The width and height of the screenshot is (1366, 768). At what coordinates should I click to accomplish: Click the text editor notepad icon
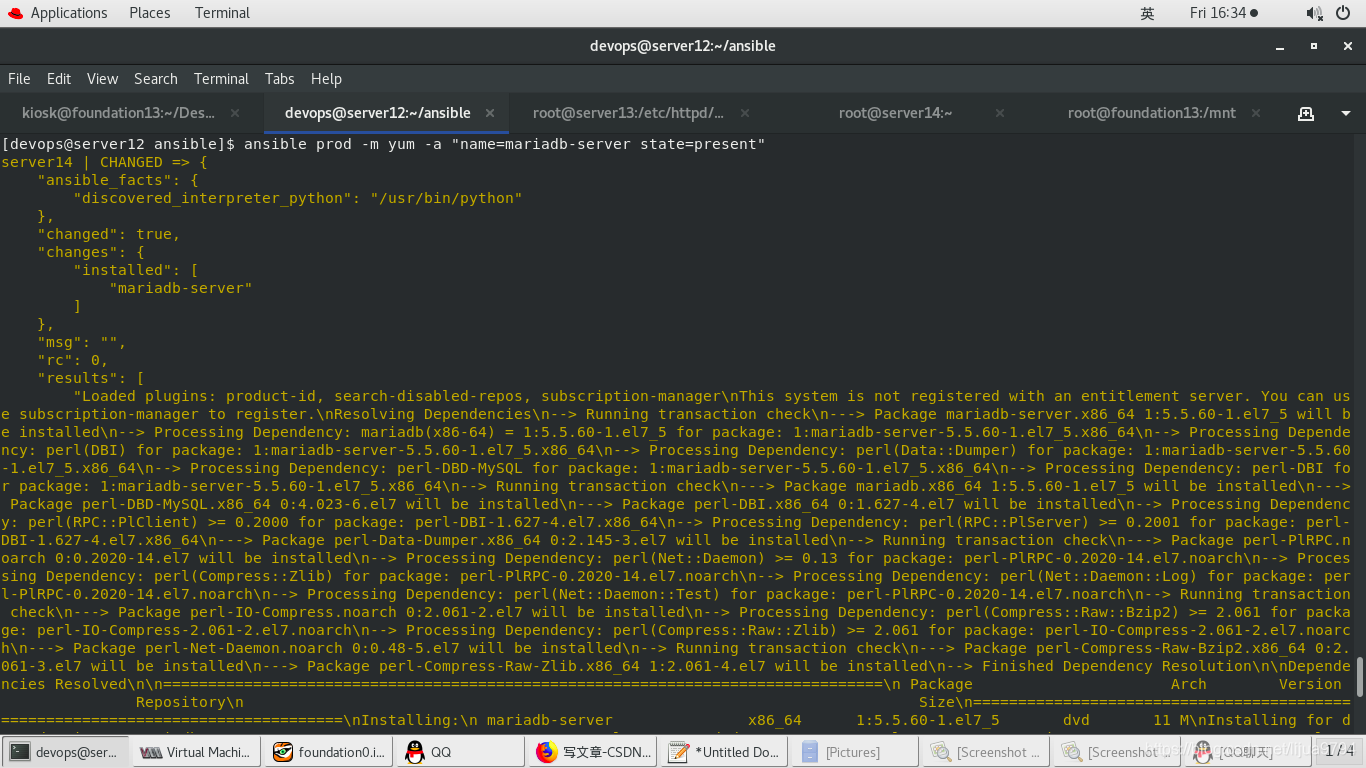coord(679,752)
